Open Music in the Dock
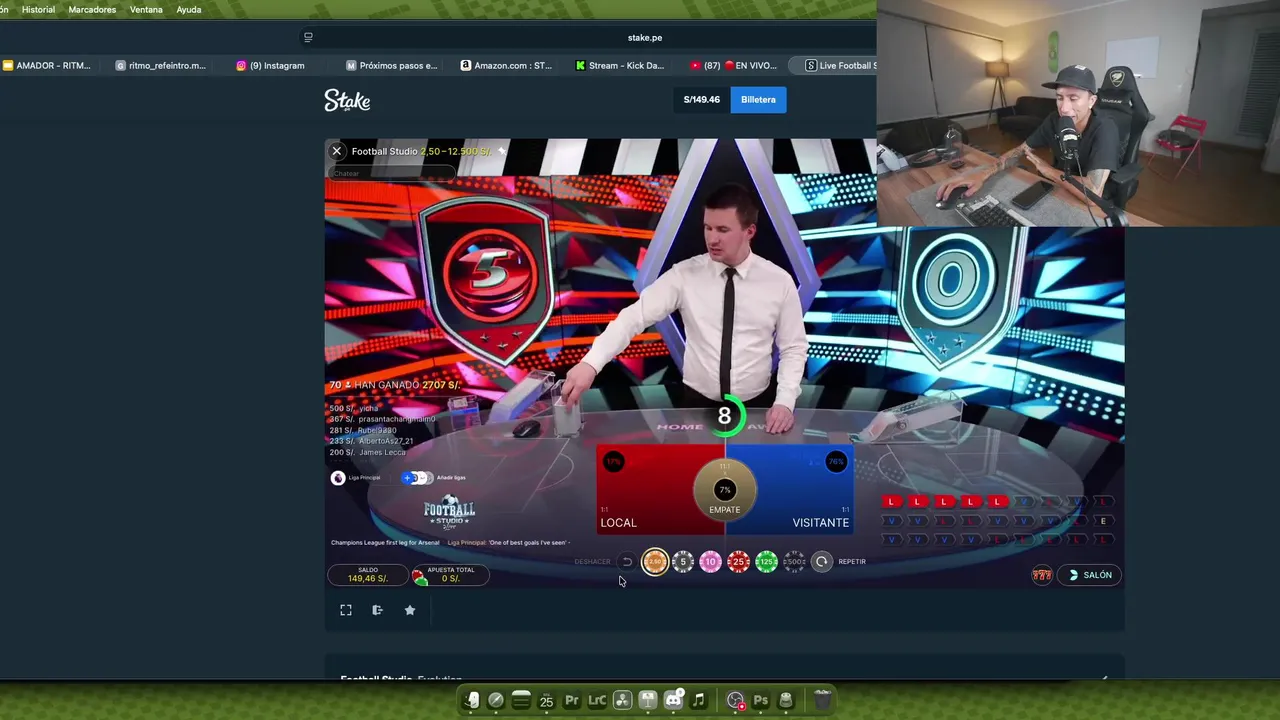The width and height of the screenshot is (1280, 720). click(x=698, y=701)
